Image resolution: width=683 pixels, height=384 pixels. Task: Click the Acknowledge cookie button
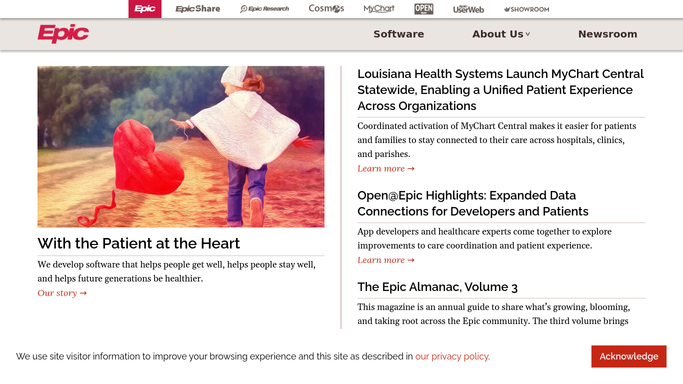[x=629, y=357]
